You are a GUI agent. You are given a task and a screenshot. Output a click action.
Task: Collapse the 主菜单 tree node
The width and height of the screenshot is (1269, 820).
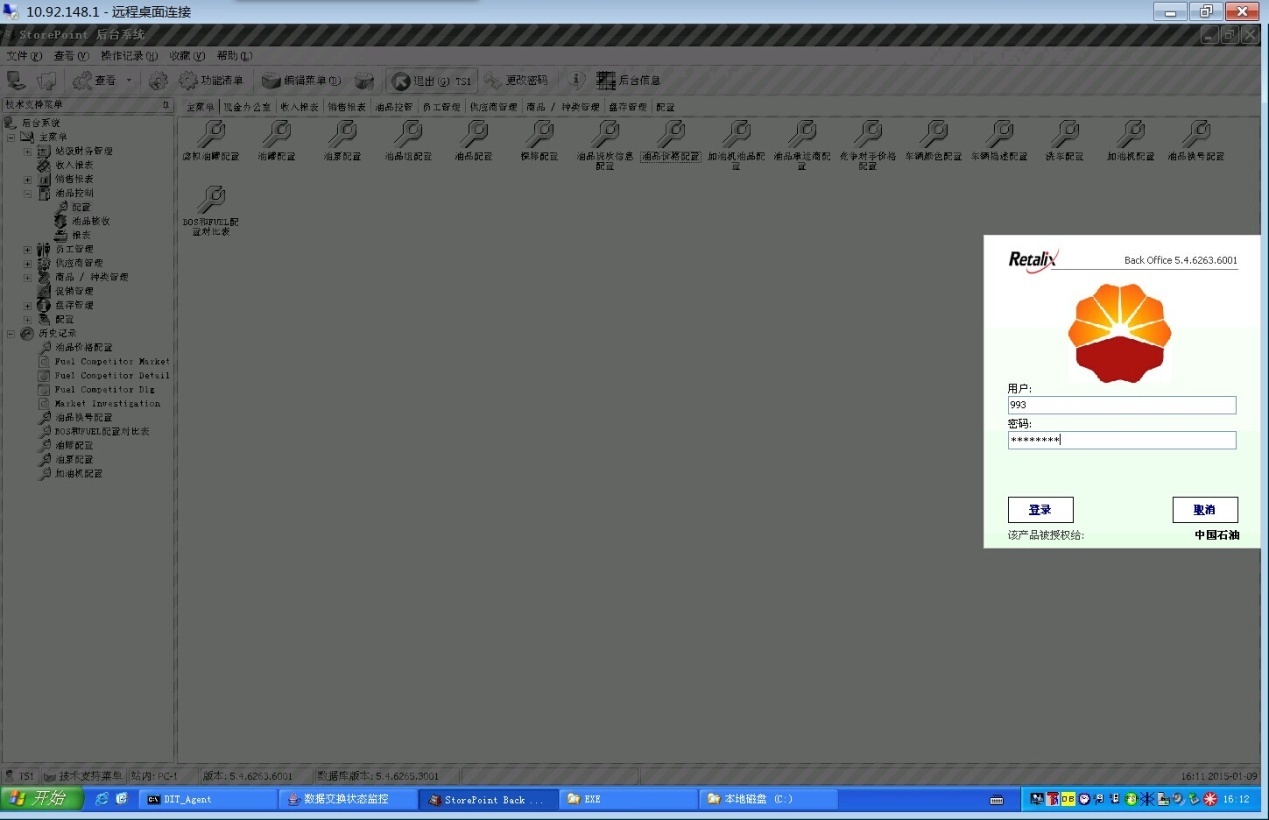click(x=11, y=137)
